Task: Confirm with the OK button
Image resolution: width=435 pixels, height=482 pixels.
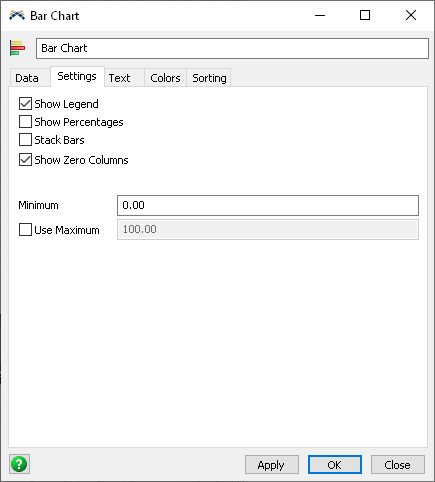Action: pyautogui.click(x=335, y=465)
